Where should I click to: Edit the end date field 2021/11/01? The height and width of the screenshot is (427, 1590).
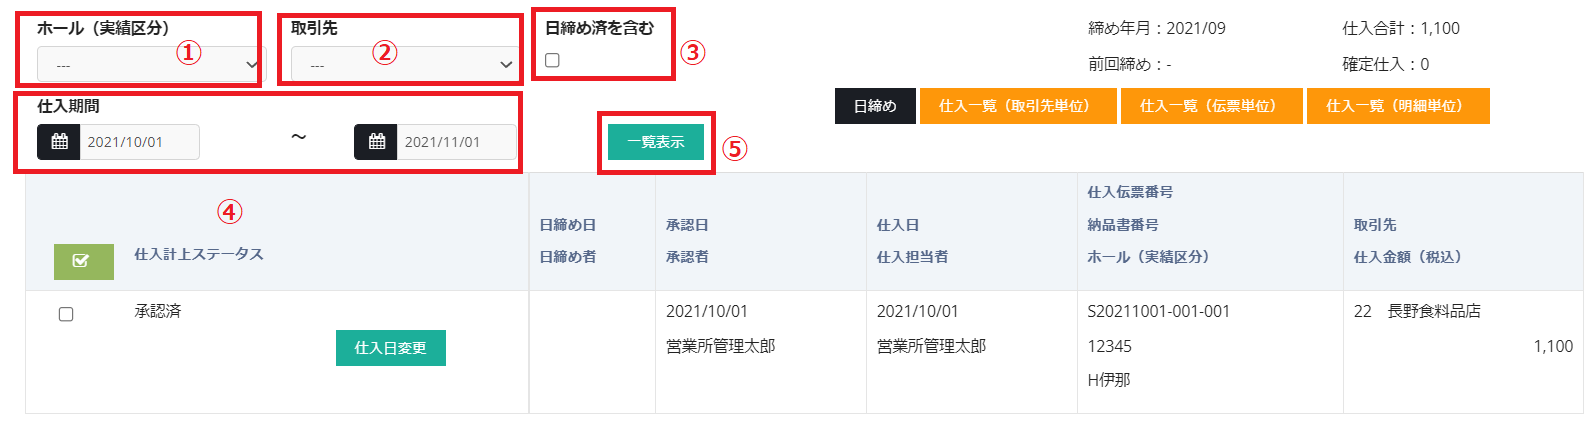(x=455, y=142)
